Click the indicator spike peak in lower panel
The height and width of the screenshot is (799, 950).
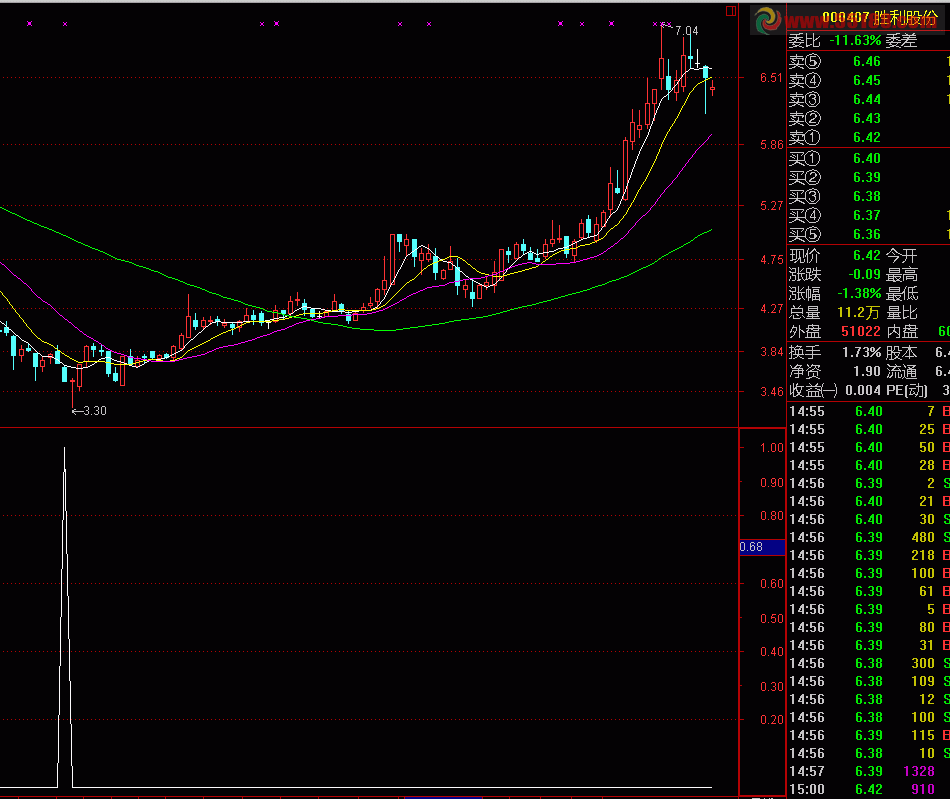[x=64, y=449]
